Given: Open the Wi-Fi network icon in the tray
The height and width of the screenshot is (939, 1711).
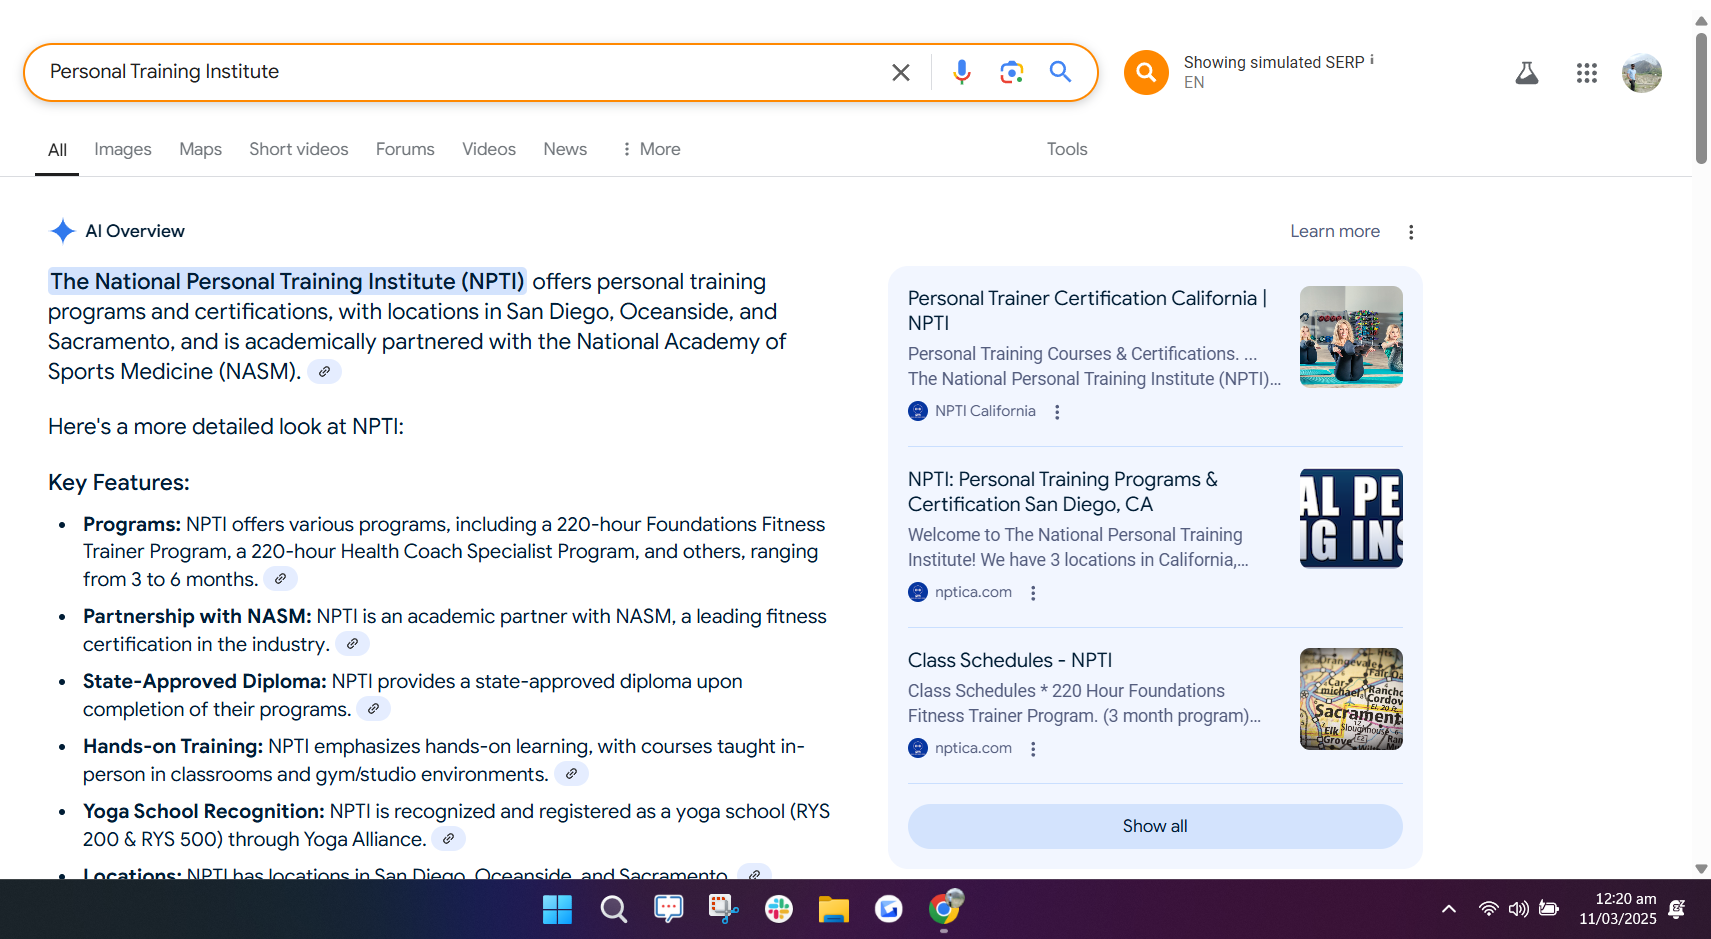Looking at the screenshot, I should 1488,909.
